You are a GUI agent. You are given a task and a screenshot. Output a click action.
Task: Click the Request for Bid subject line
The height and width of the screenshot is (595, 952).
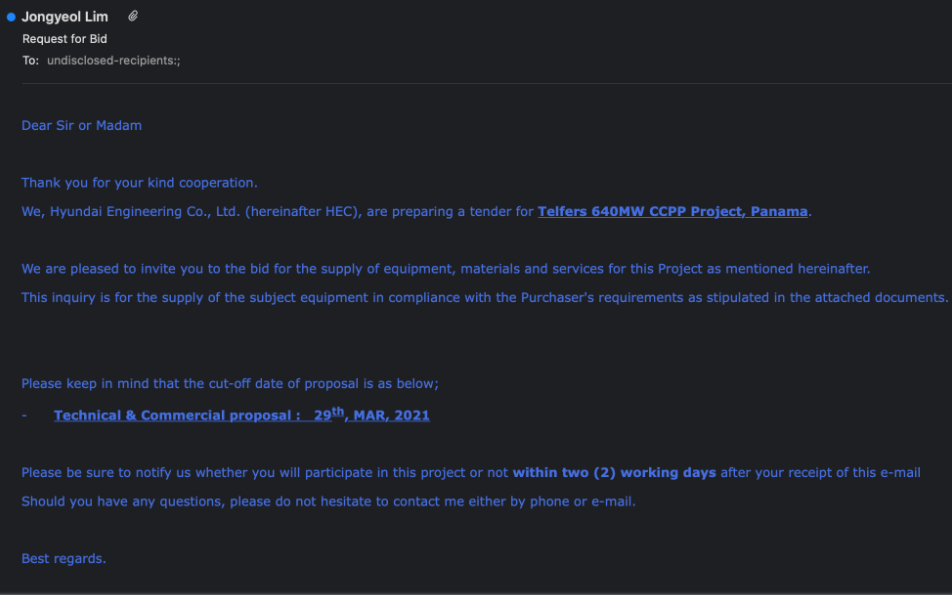coord(65,39)
